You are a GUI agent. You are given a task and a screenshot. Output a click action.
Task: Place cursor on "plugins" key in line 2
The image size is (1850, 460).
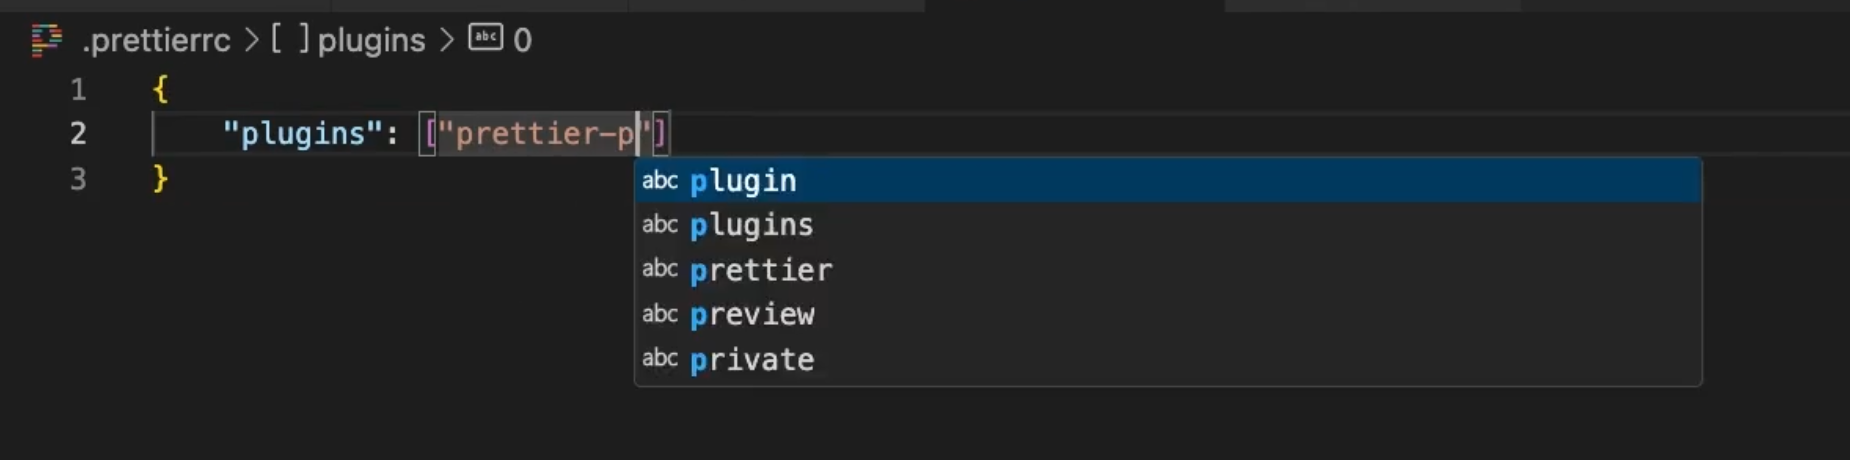point(303,134)
